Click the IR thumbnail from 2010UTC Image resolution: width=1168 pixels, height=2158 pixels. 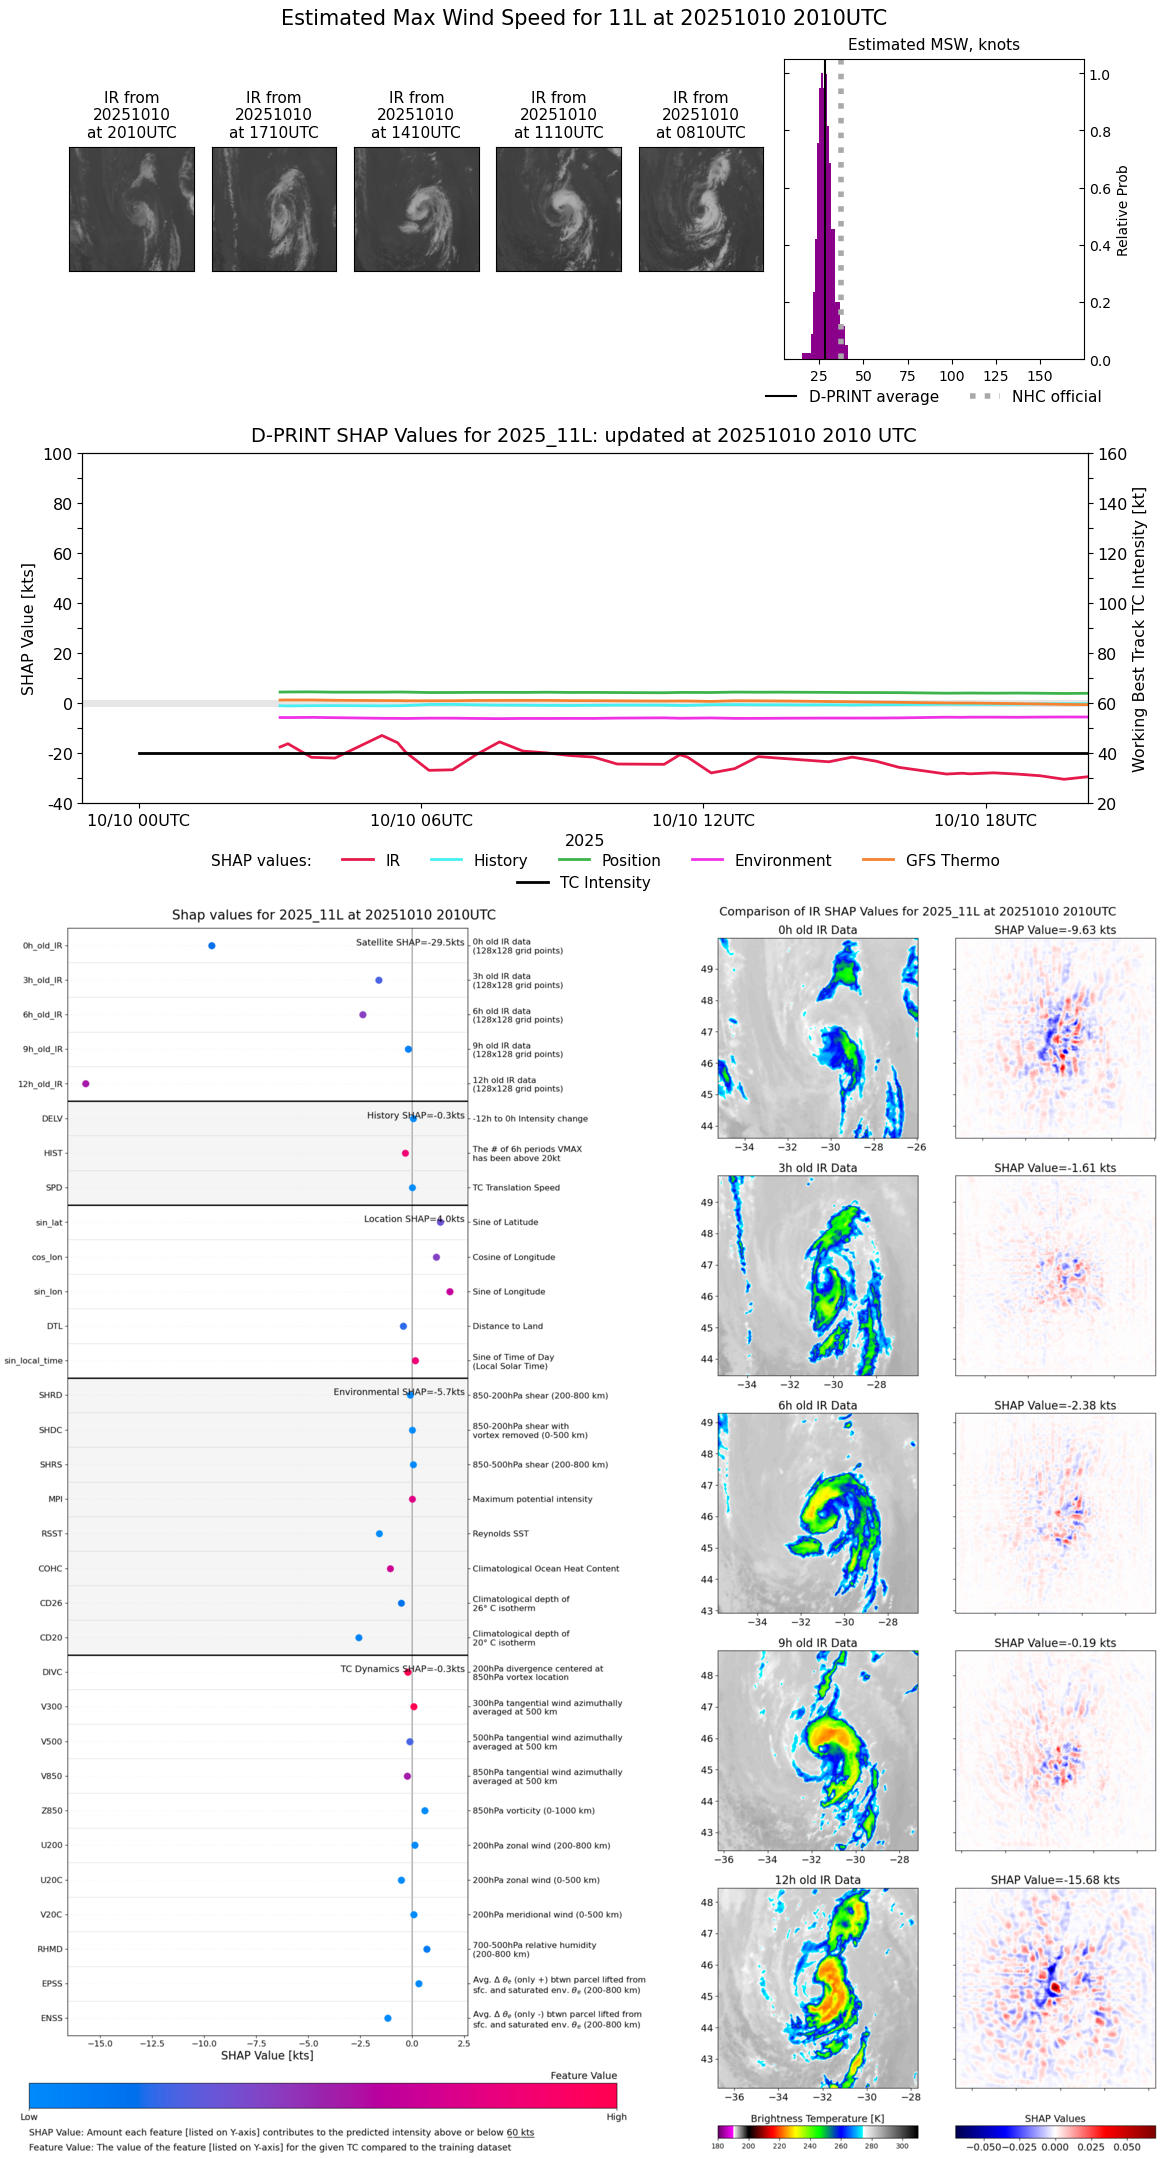(131, 209)
